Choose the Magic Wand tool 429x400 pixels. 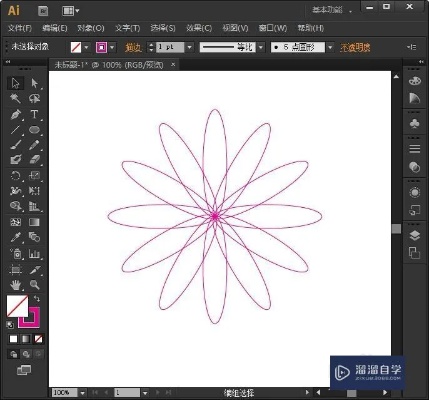[x=15, y=98]
